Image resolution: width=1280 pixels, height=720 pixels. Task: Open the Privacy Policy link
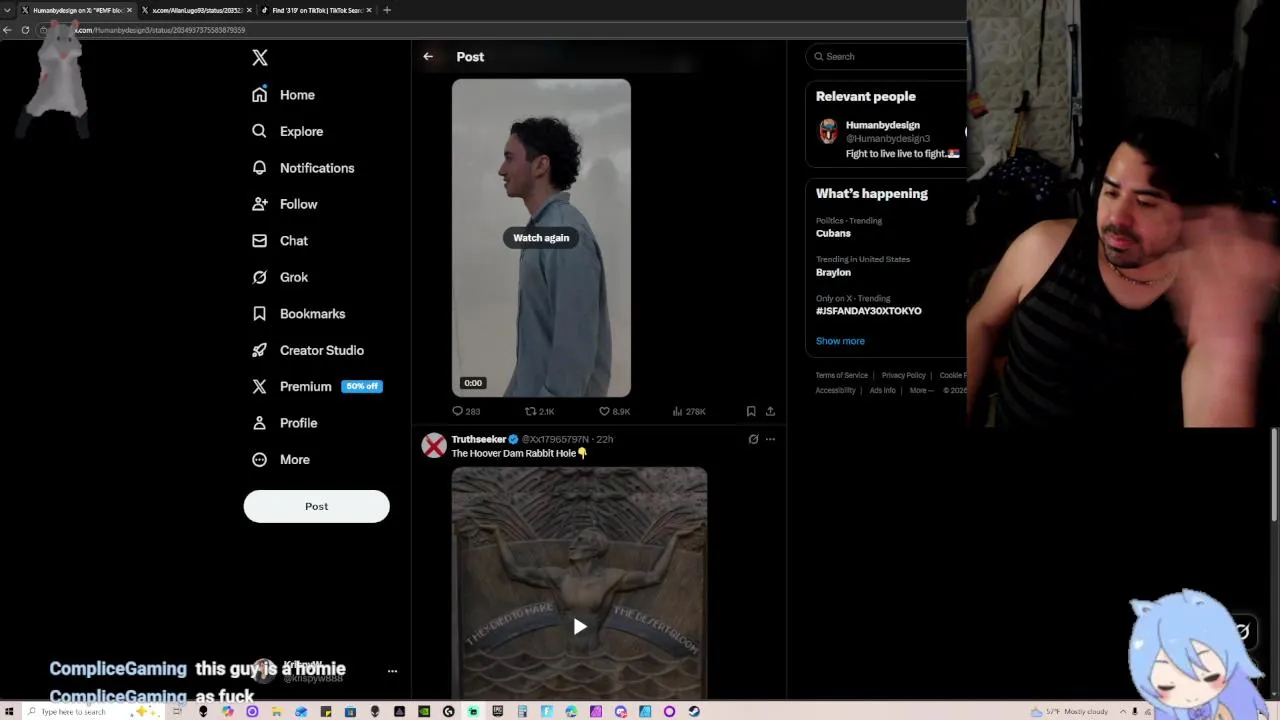[x=904, y=375]
